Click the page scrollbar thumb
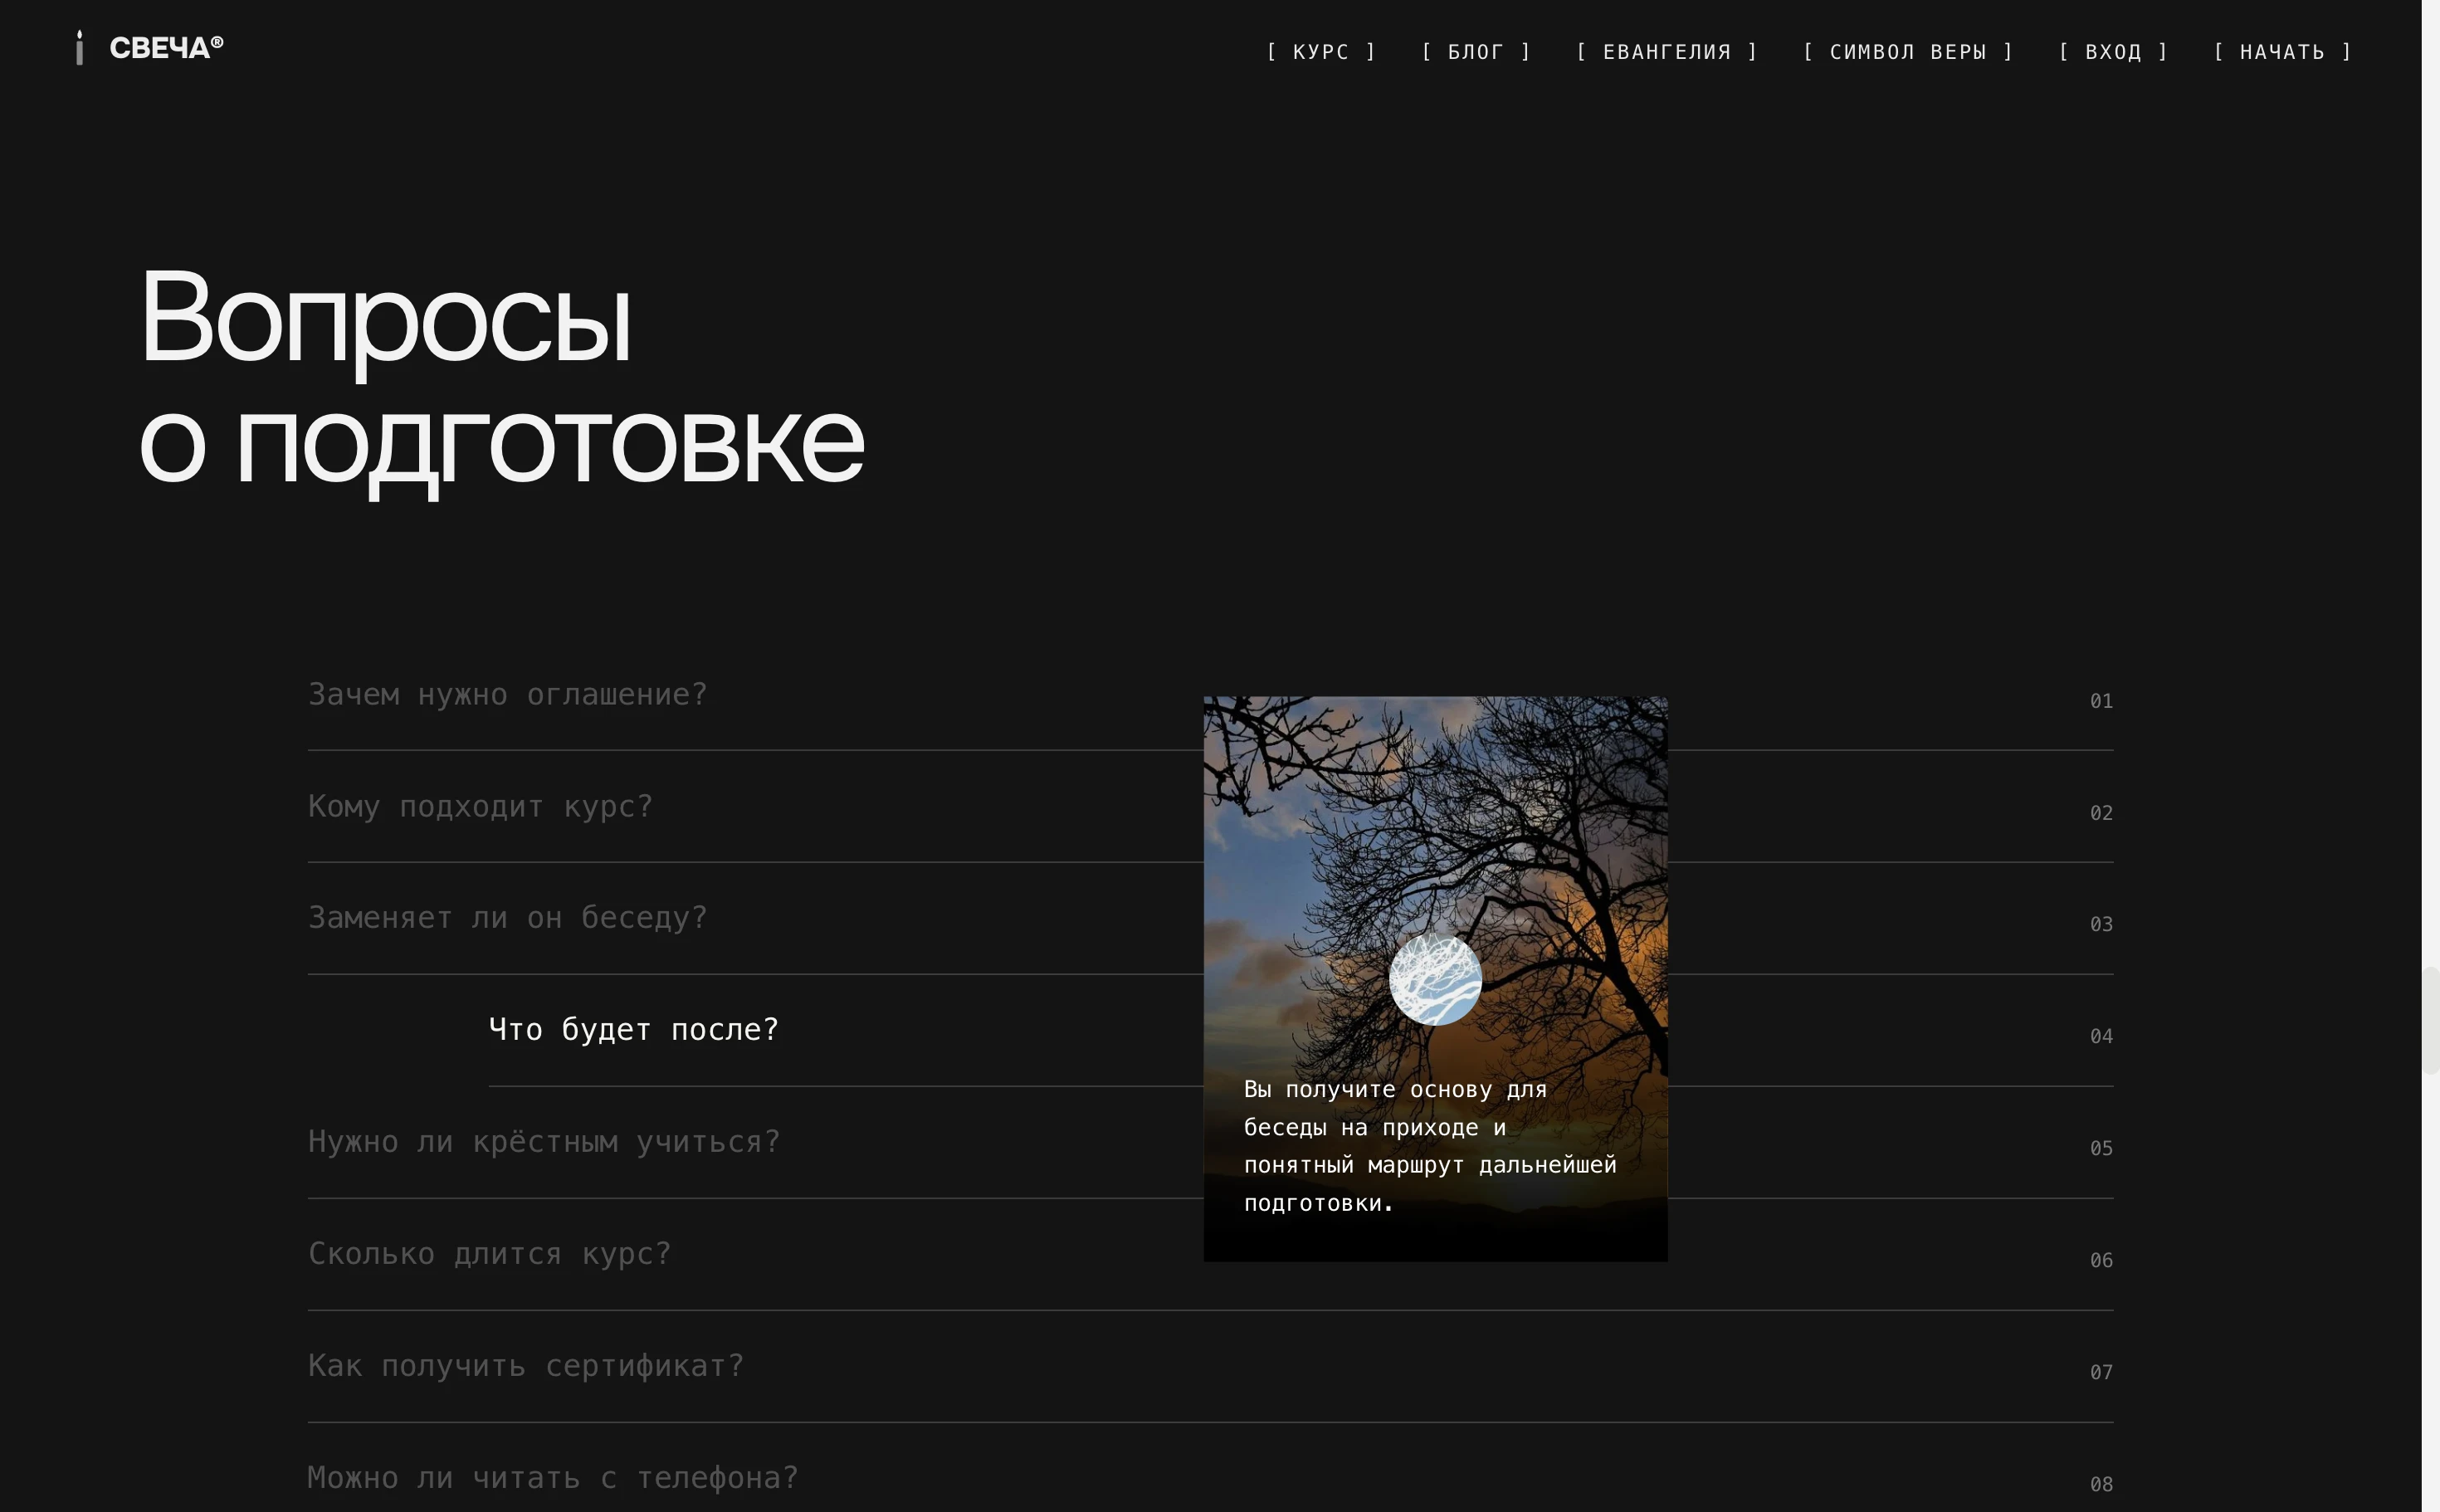The height and width of the screenshot is (1512, 2440). coord(2430,1020)
